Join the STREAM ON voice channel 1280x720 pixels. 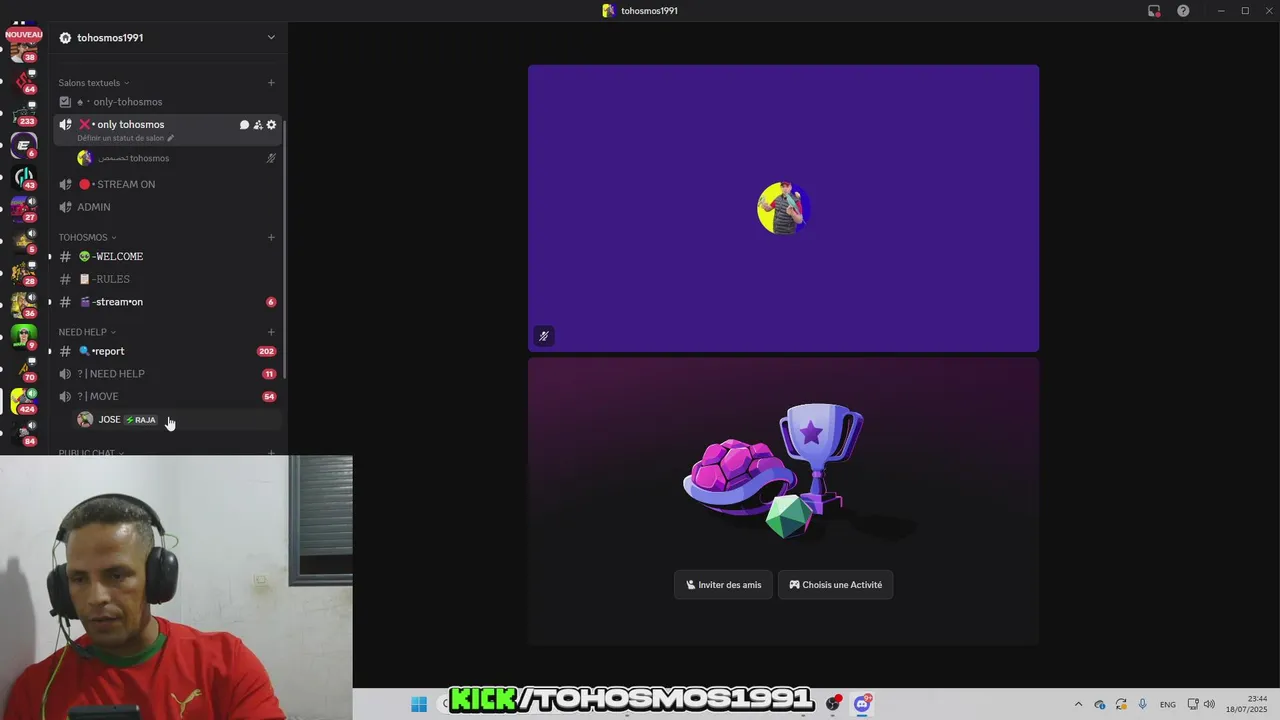point(168,184)
